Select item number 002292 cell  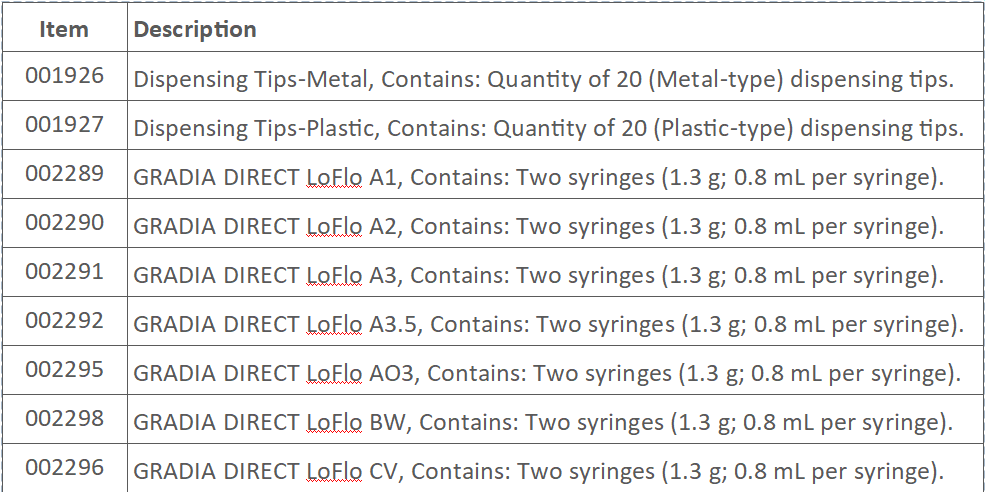(x=64, y=320)
